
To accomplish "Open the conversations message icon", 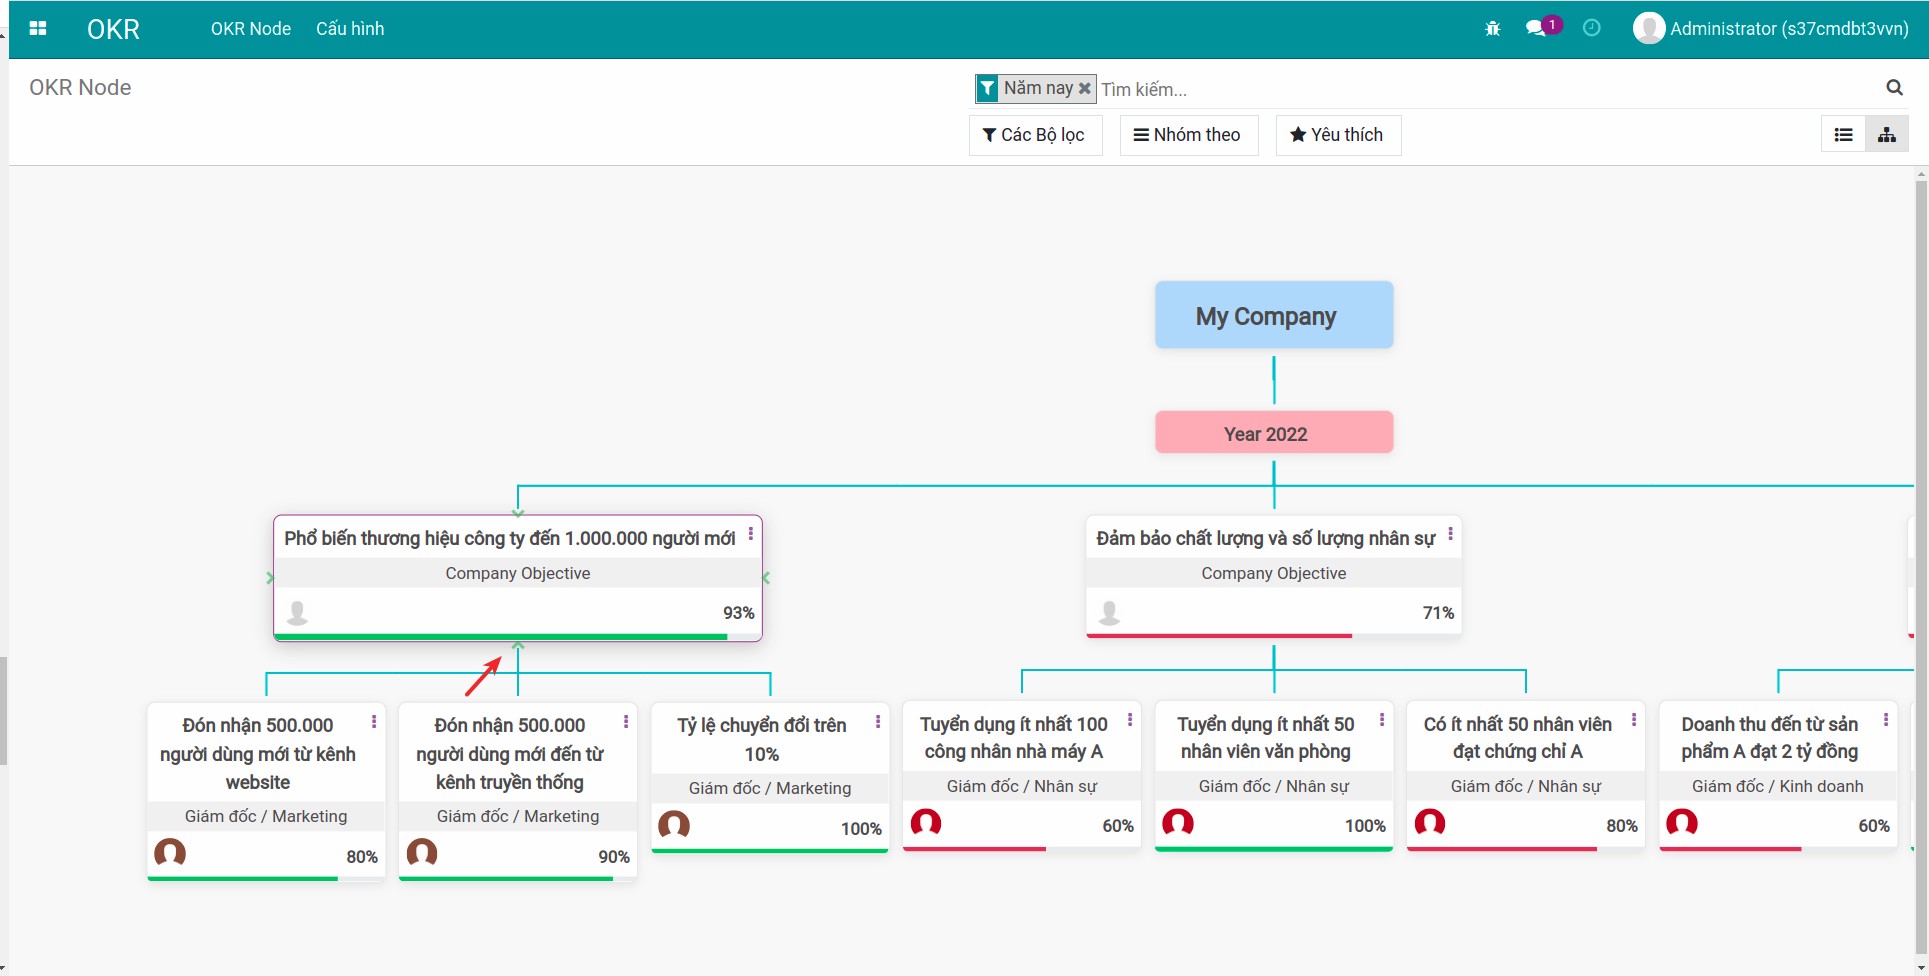I will [x=1535, y=29].
